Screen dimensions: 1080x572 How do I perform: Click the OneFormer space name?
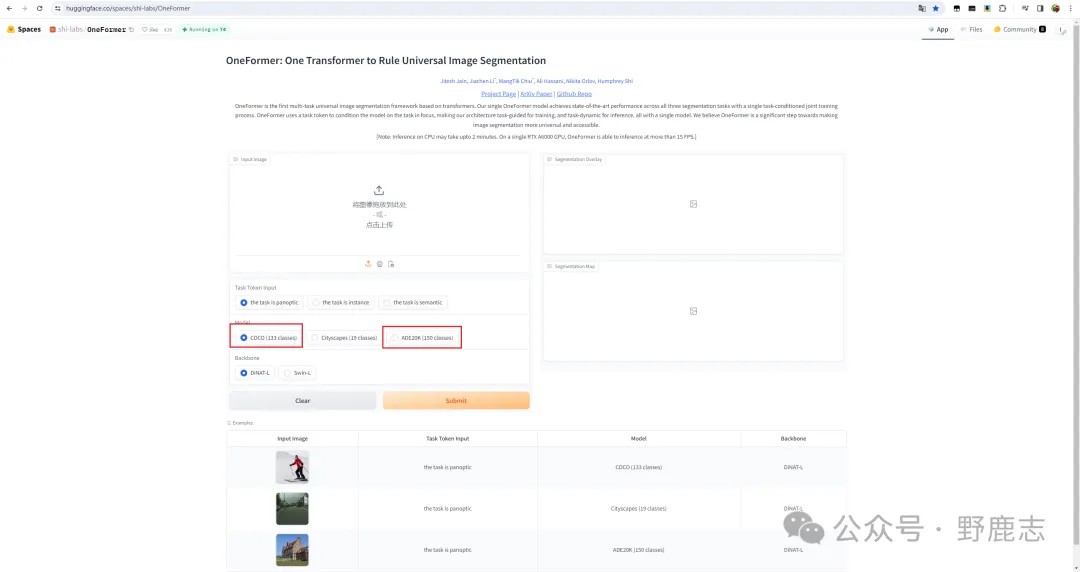(106, 30)
